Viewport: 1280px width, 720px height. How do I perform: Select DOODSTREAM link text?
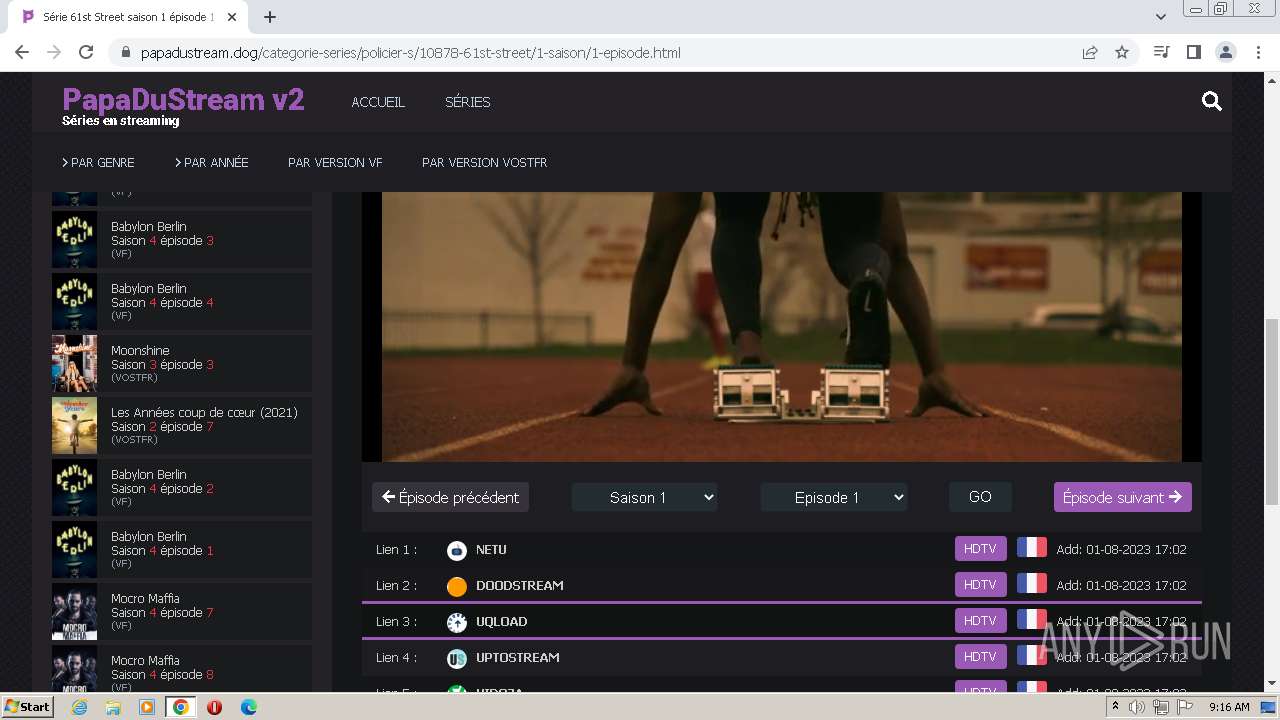[x=520, y=586]
